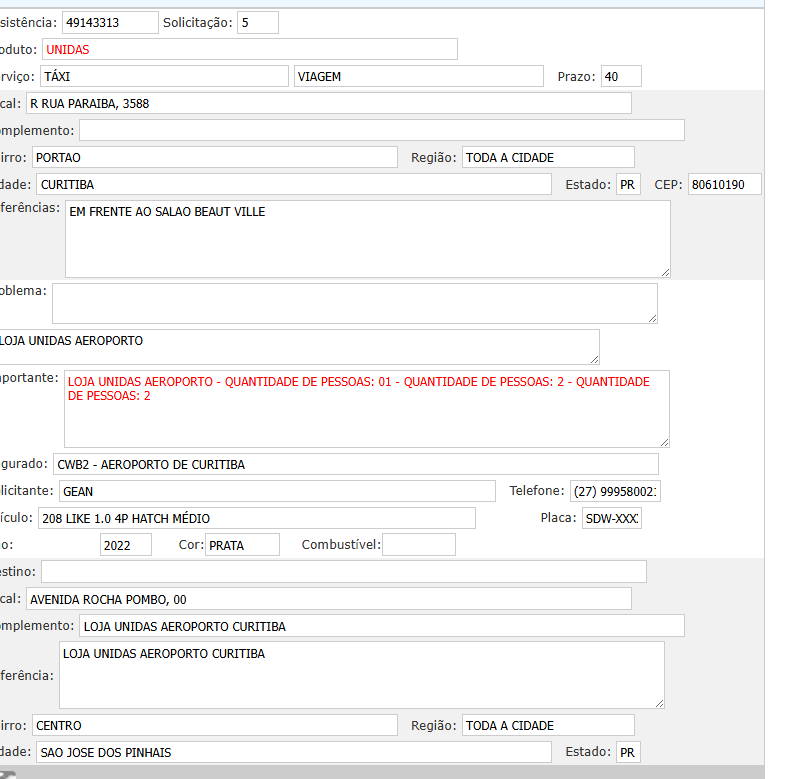This screenshot has height=779, width=802.
Task: Grab the Referências text area resize handle
Action: 665,273
